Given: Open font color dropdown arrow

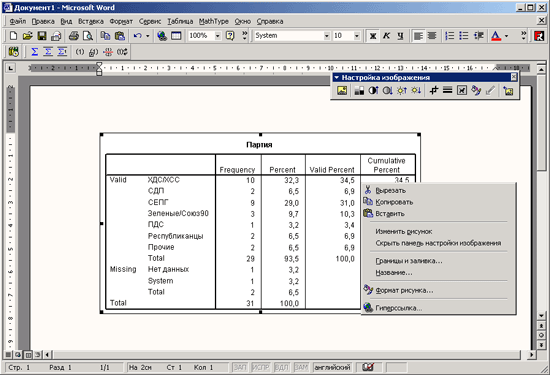Looking at the screenshot, I should pos(506,36).
